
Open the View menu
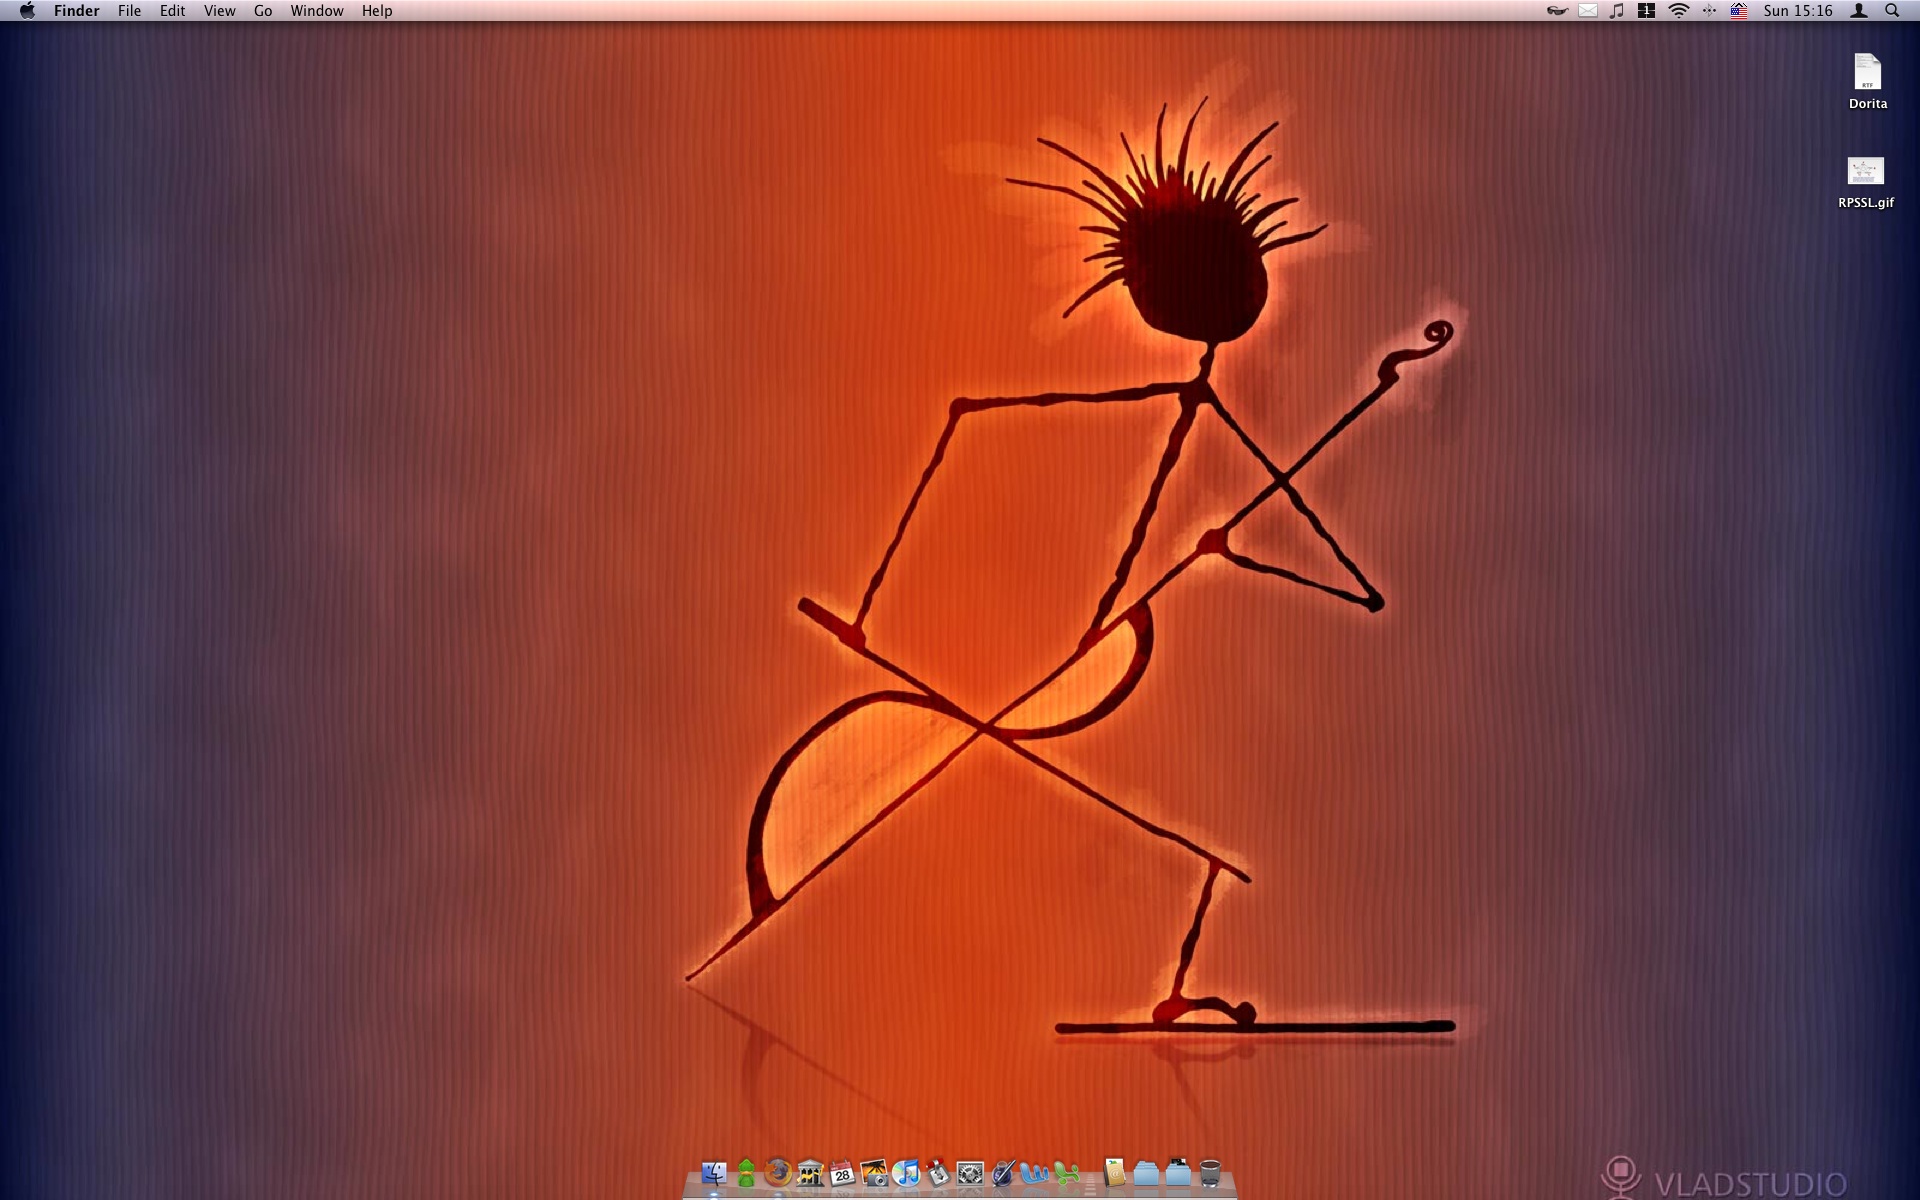coord(219,11)
